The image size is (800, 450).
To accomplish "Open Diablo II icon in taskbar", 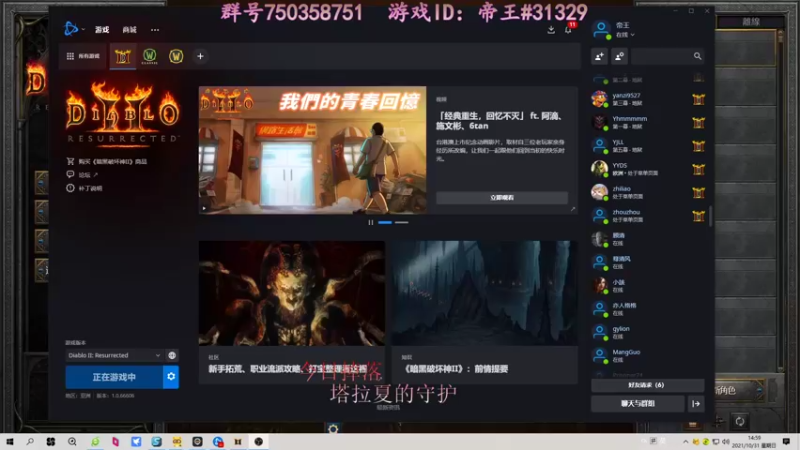I will tap(238, 442).
